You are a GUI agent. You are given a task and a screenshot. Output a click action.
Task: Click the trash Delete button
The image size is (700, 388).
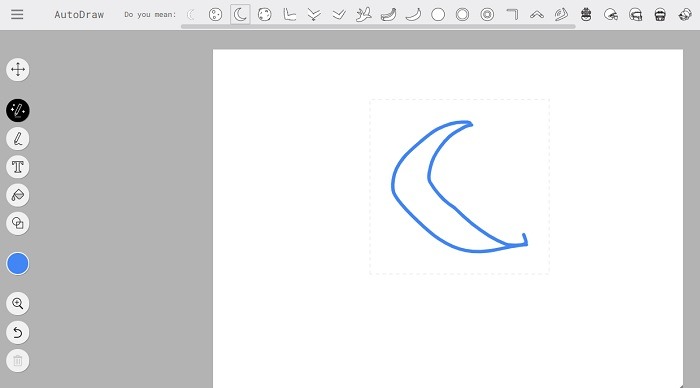coord(18,361)
